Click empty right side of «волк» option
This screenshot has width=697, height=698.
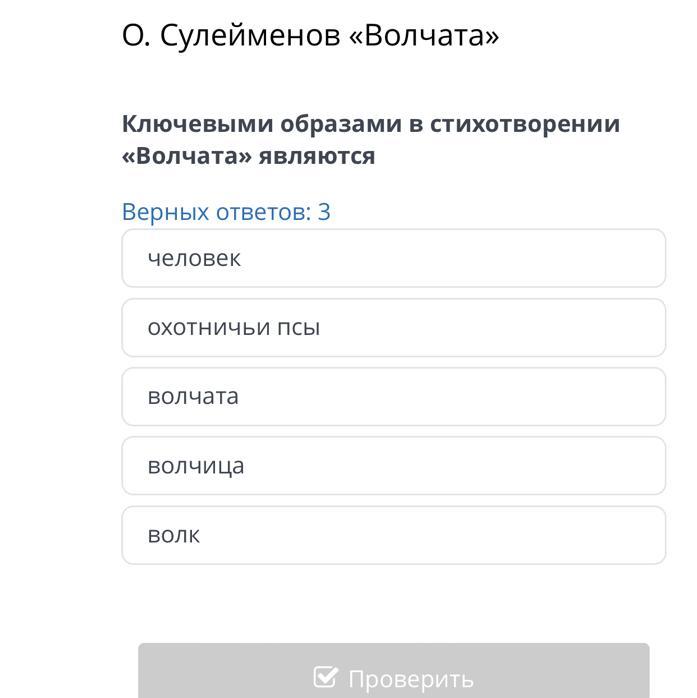(x=490, y=535)
